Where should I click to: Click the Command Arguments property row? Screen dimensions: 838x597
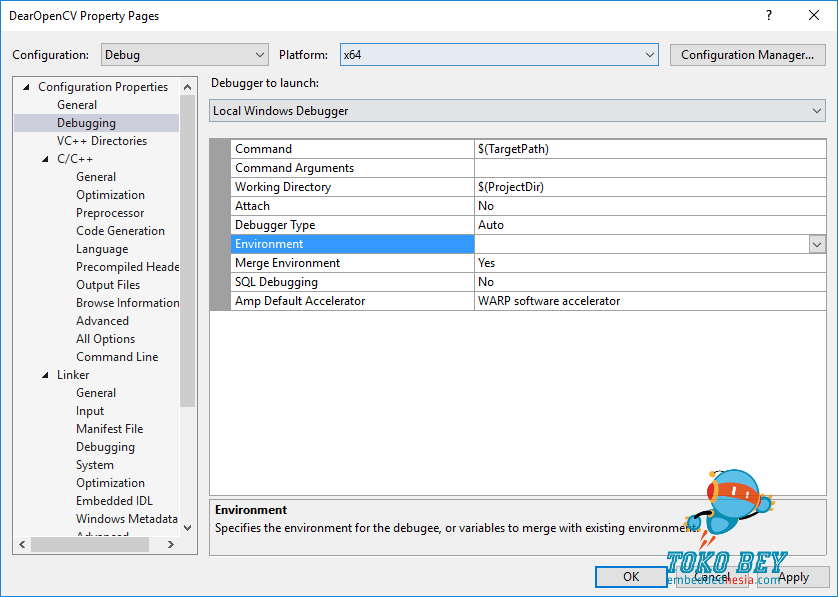point(353,168)
